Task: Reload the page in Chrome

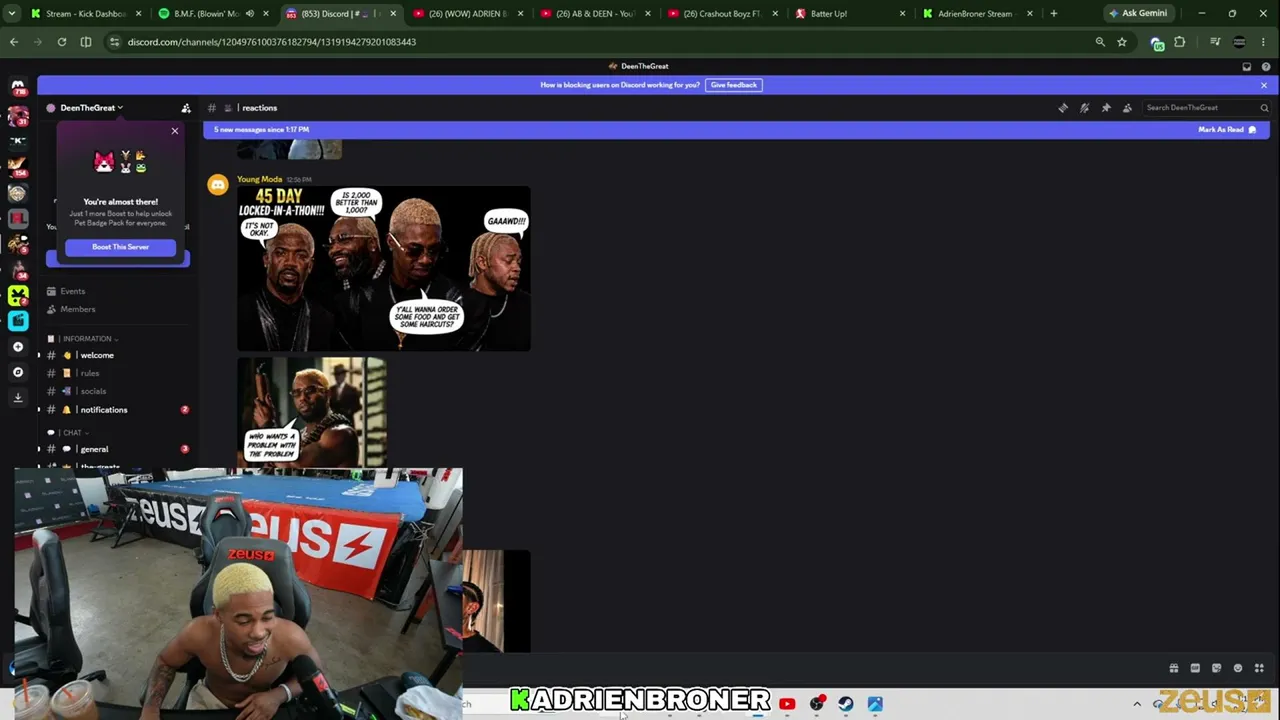Action: click(62, 42)
